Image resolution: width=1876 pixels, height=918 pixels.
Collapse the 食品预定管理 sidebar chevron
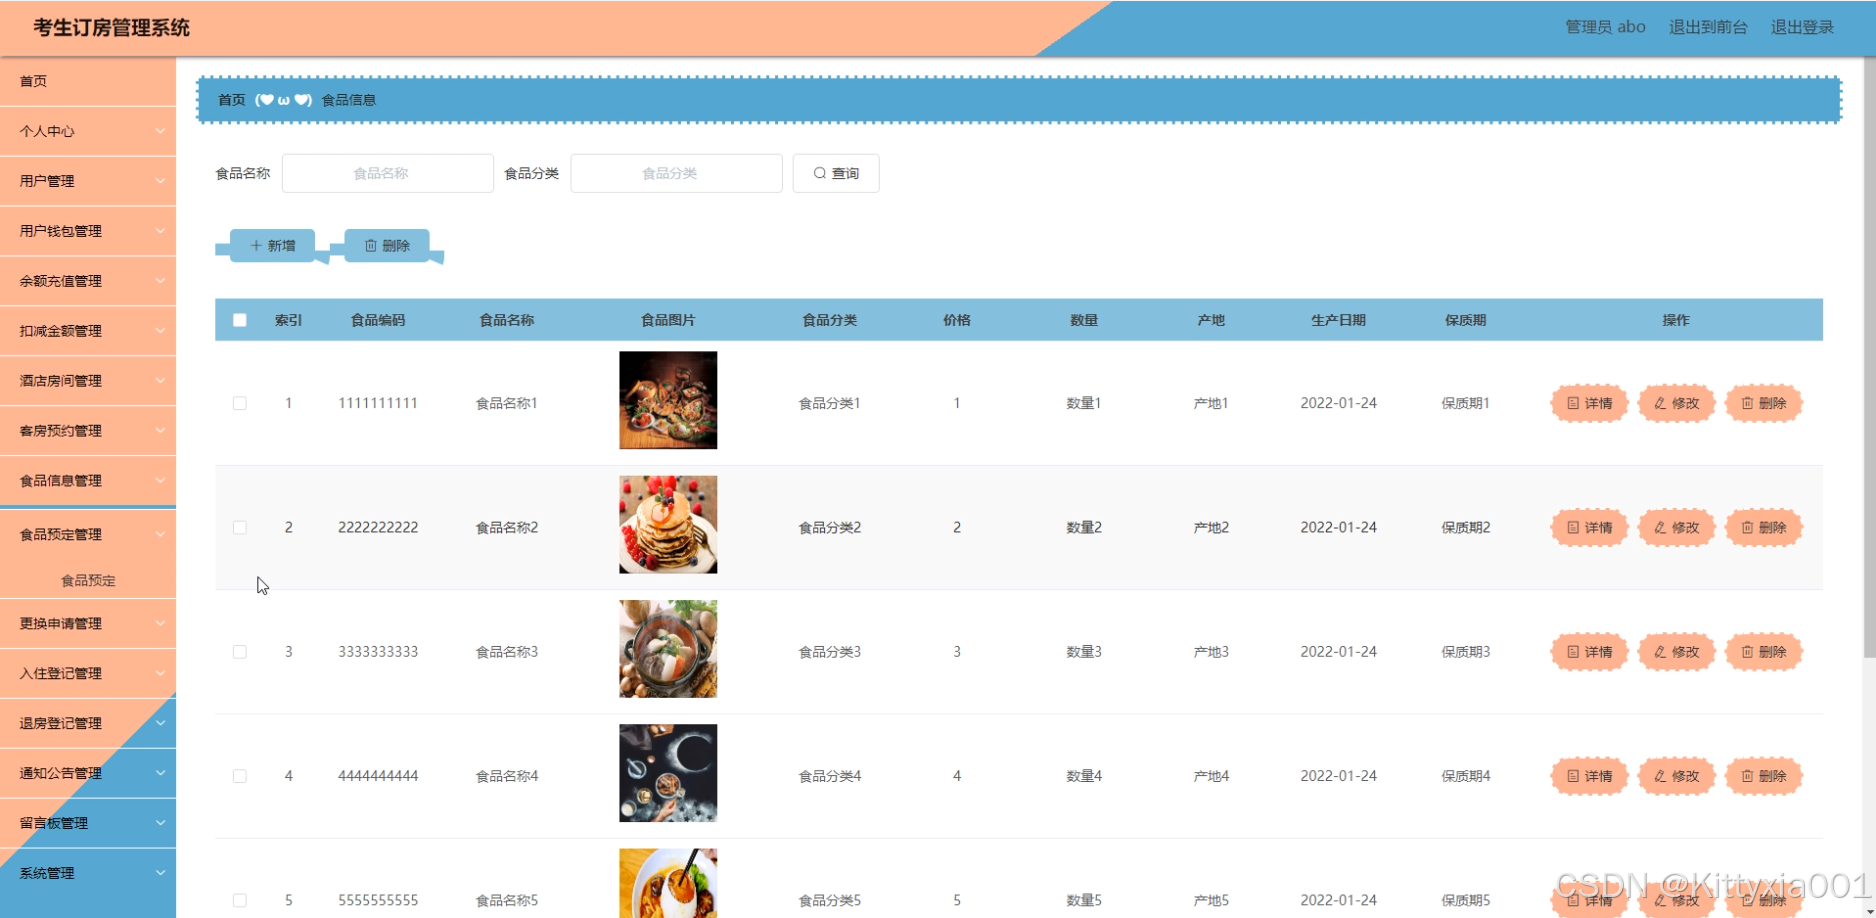pos(160,535)
